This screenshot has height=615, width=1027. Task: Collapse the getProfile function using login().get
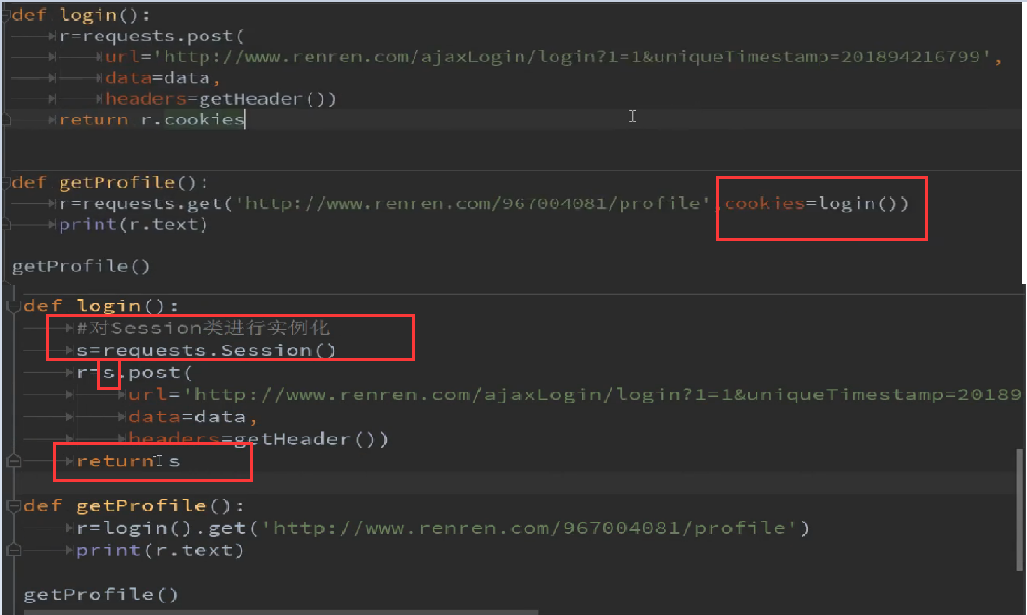[12, 506]
